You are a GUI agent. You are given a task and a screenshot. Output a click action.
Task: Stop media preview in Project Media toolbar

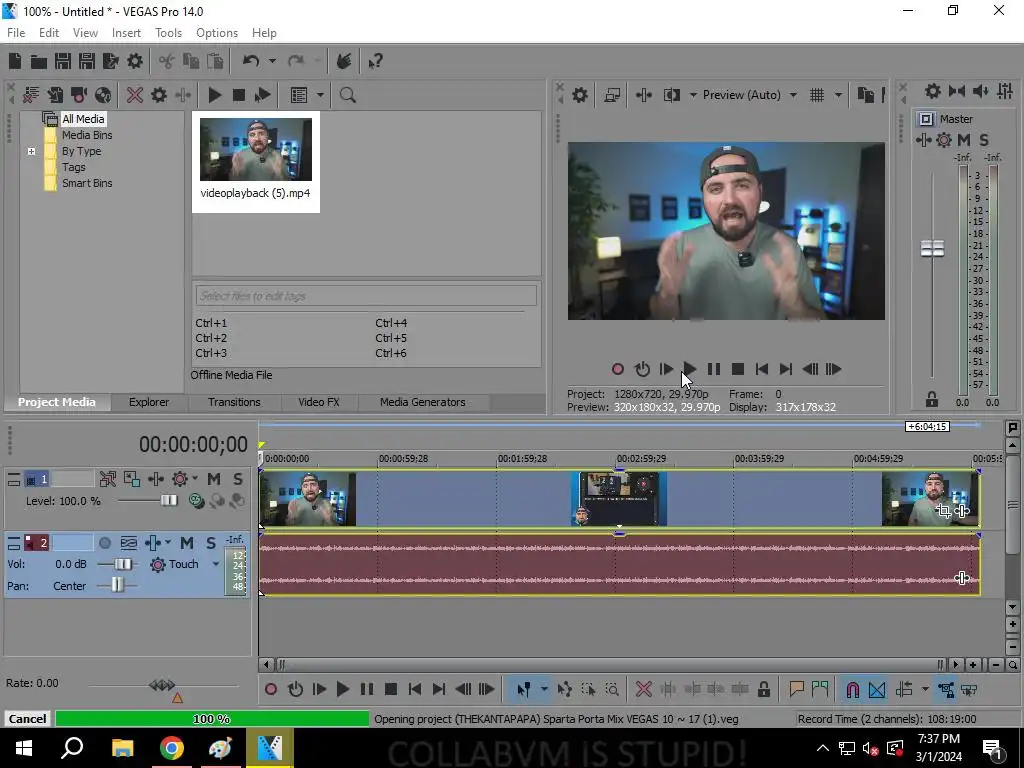click(x=238, y=95)
